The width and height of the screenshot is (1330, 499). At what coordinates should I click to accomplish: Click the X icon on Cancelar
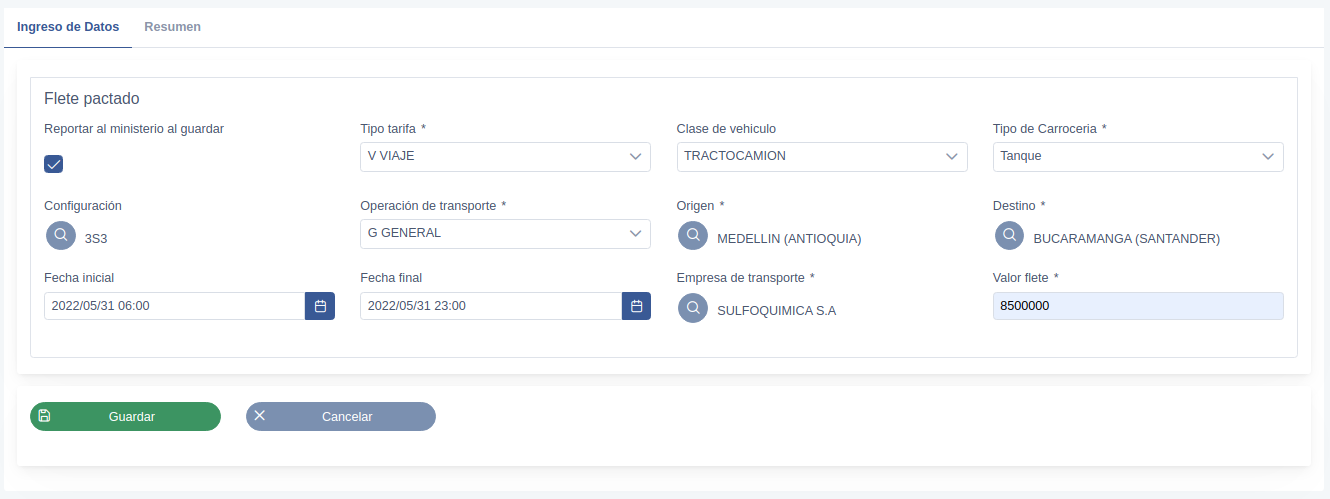[260, 416]
